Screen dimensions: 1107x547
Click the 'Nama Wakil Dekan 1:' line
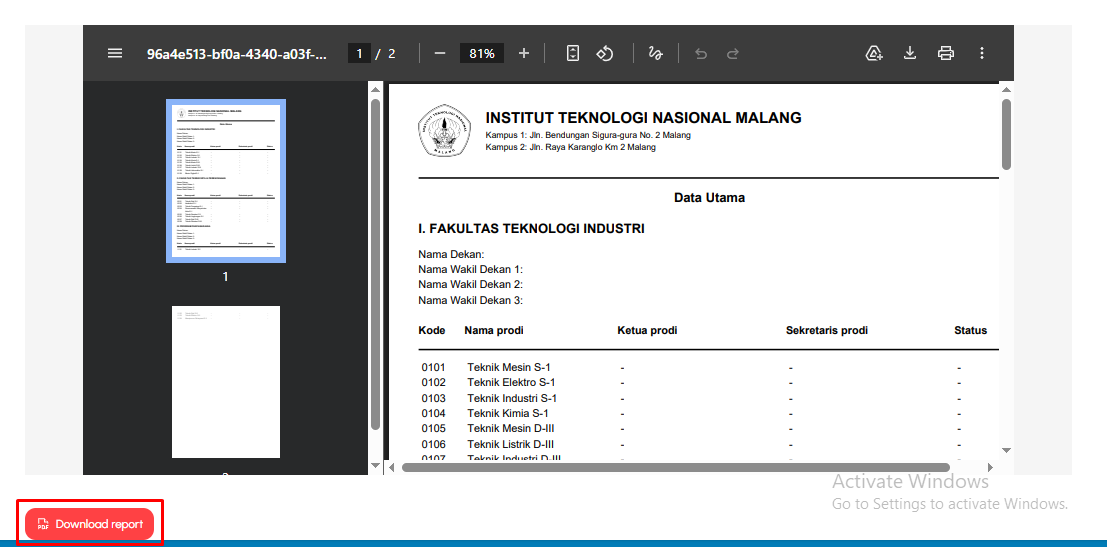[470, 270]
